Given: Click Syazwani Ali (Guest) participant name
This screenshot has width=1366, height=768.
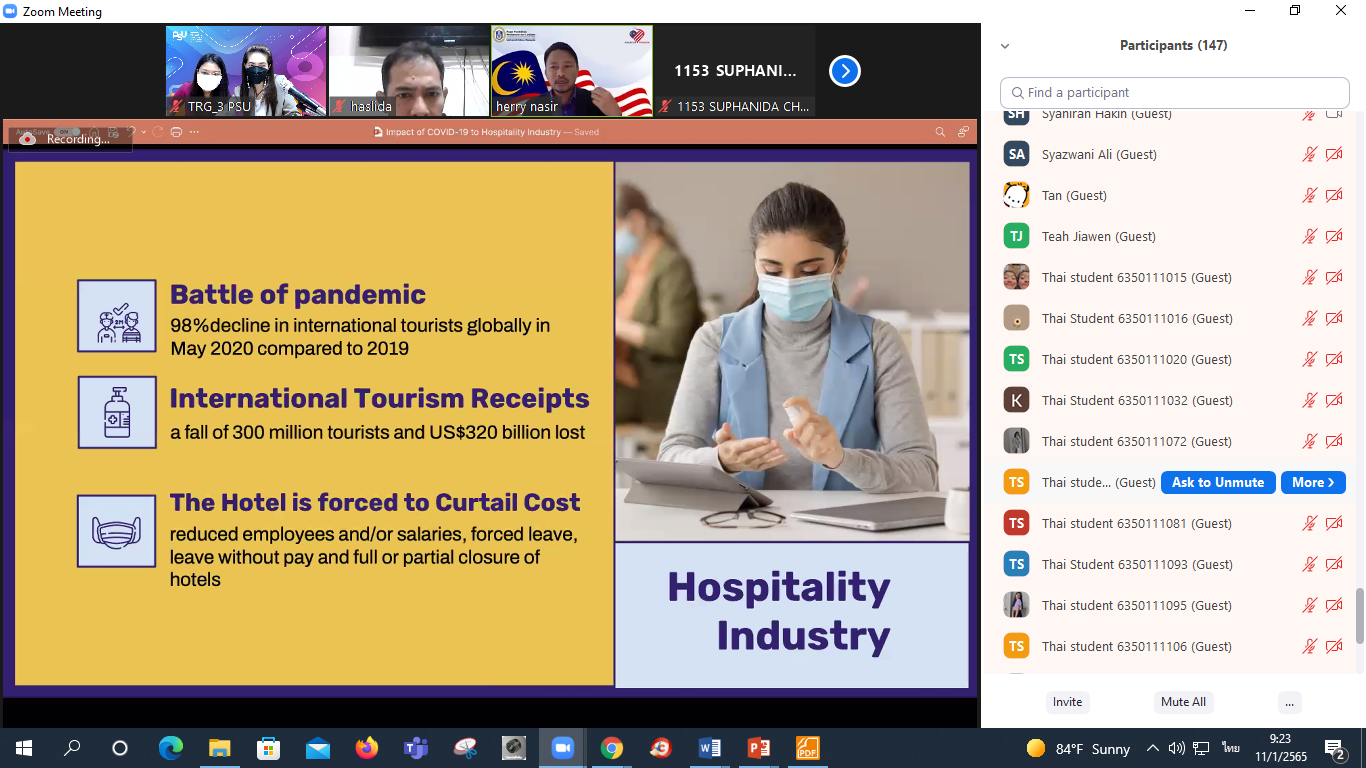Looking at the screenshot, I should [x=1099, y=154].
